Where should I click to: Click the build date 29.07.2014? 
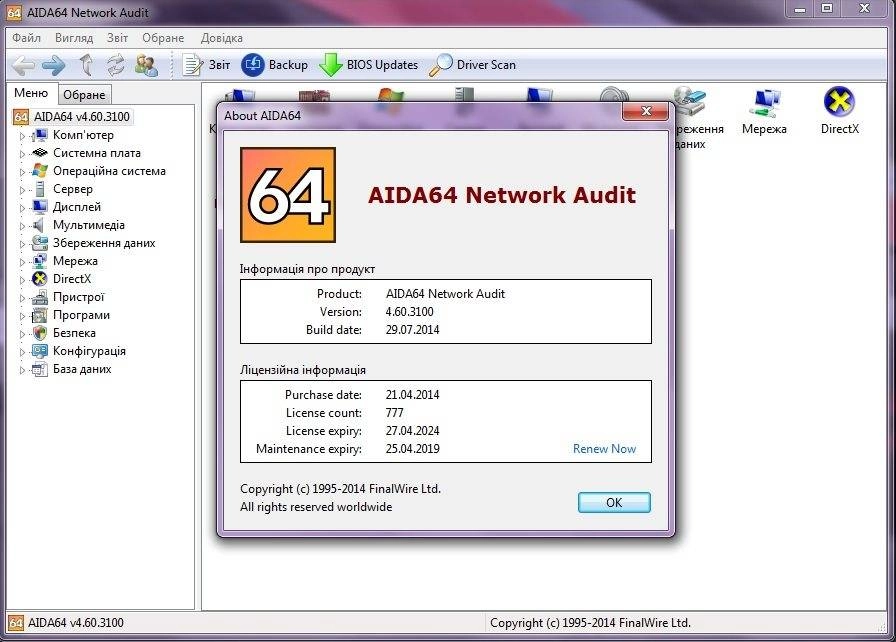point(413,330)
